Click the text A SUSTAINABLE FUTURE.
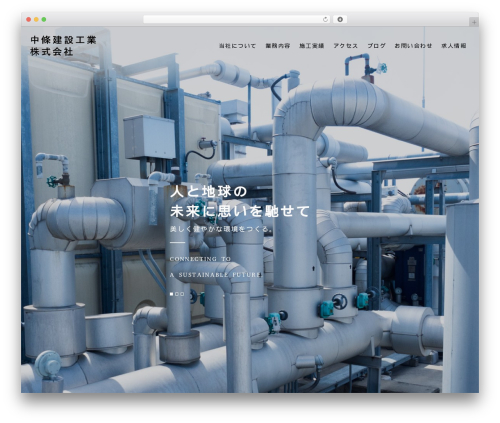 tap(216, 275)
